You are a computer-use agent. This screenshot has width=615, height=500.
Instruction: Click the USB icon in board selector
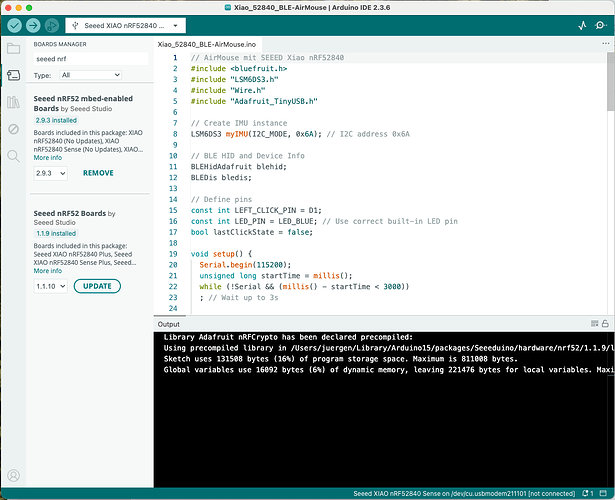coord(75,25)
